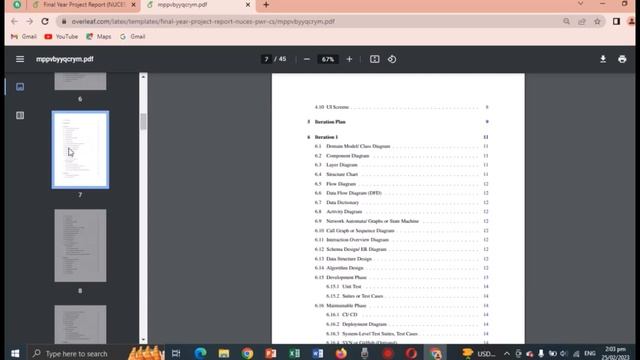This screenshot has height=360, width=640.
Task: Click the thumbnail panel scrollbar thumb
Action: 143,121
